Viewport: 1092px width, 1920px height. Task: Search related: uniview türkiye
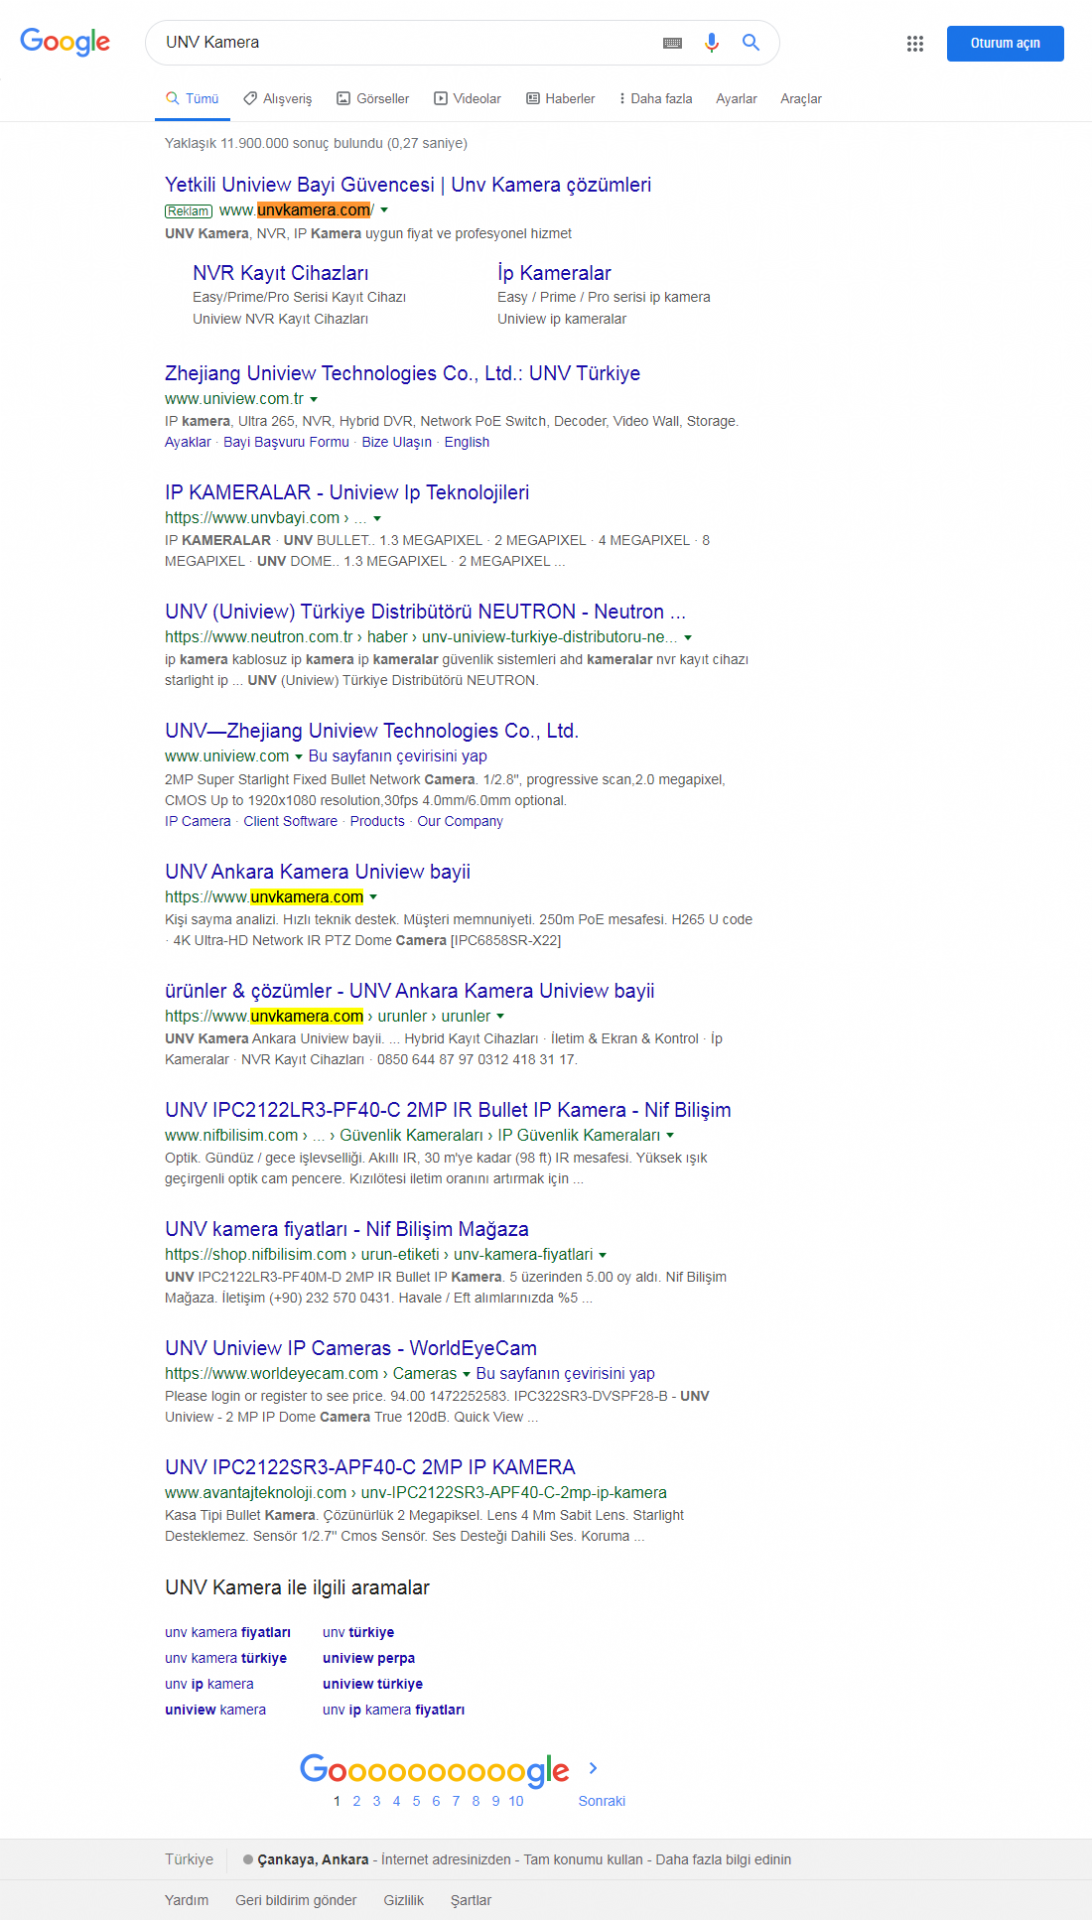point(373,1684)
